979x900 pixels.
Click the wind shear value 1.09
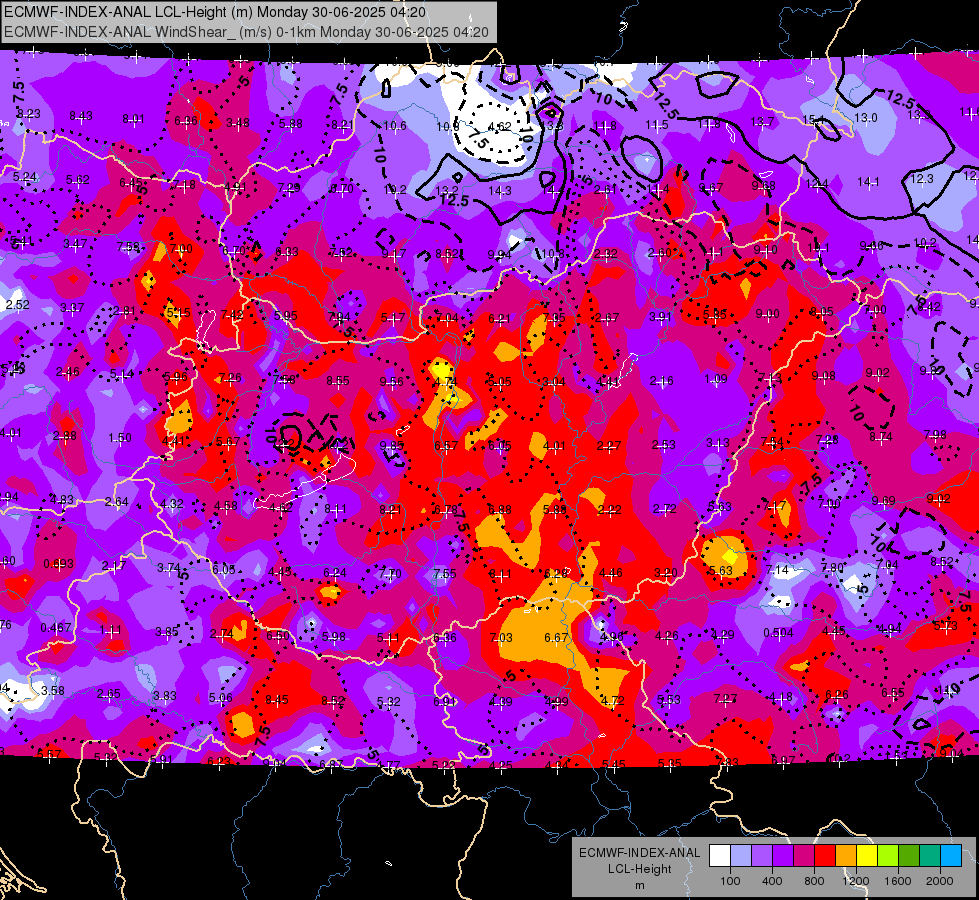point(716,379)
